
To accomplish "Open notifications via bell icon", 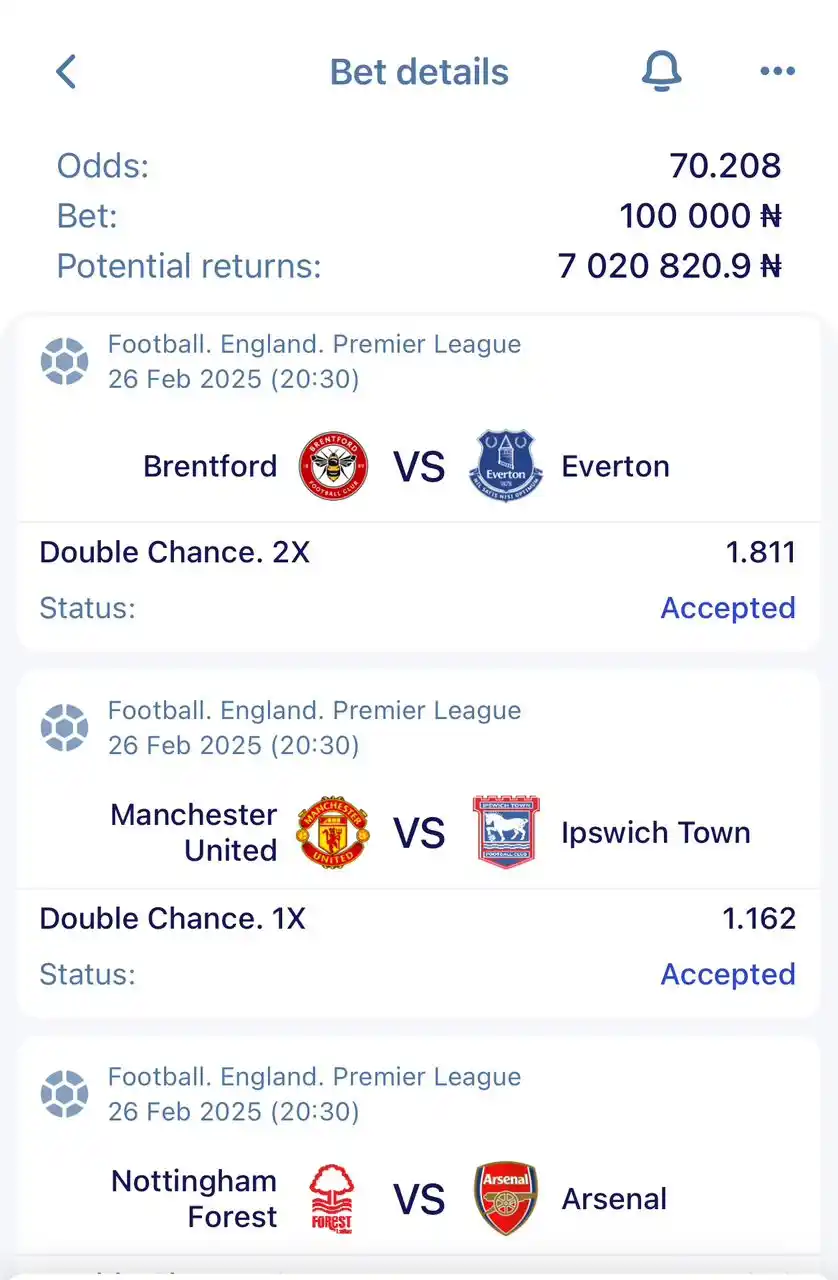I will 661,72.
